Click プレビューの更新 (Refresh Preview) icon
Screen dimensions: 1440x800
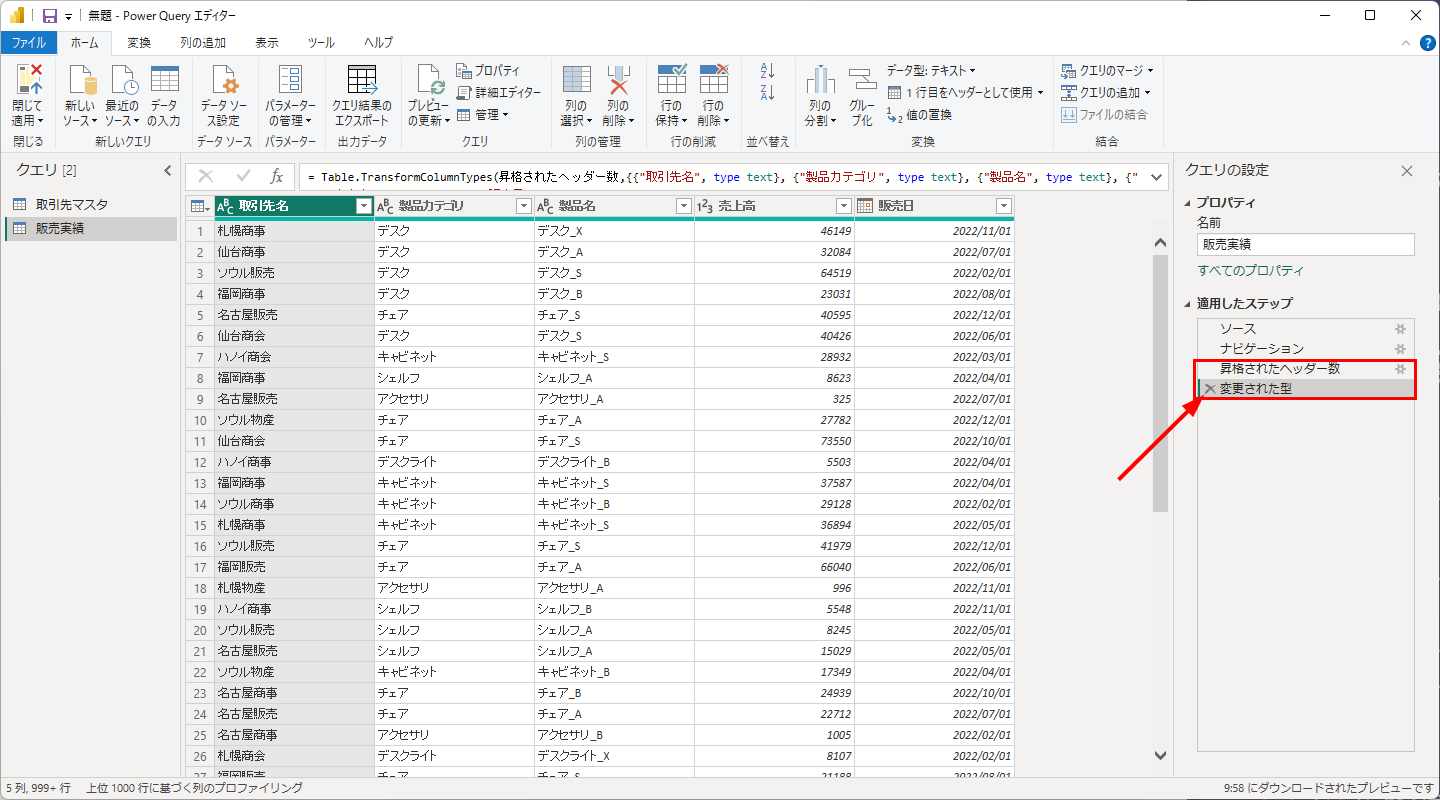coord(430,79)
